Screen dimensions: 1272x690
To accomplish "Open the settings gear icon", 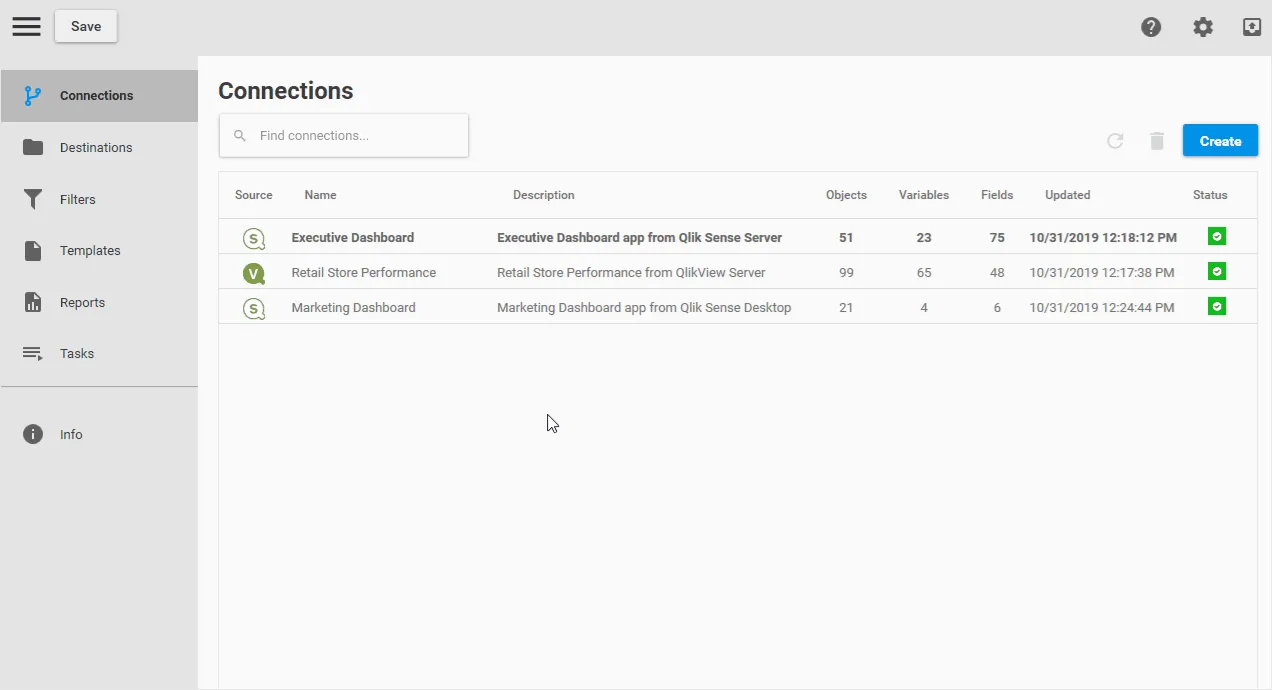I will click(x=1203, y=27).
